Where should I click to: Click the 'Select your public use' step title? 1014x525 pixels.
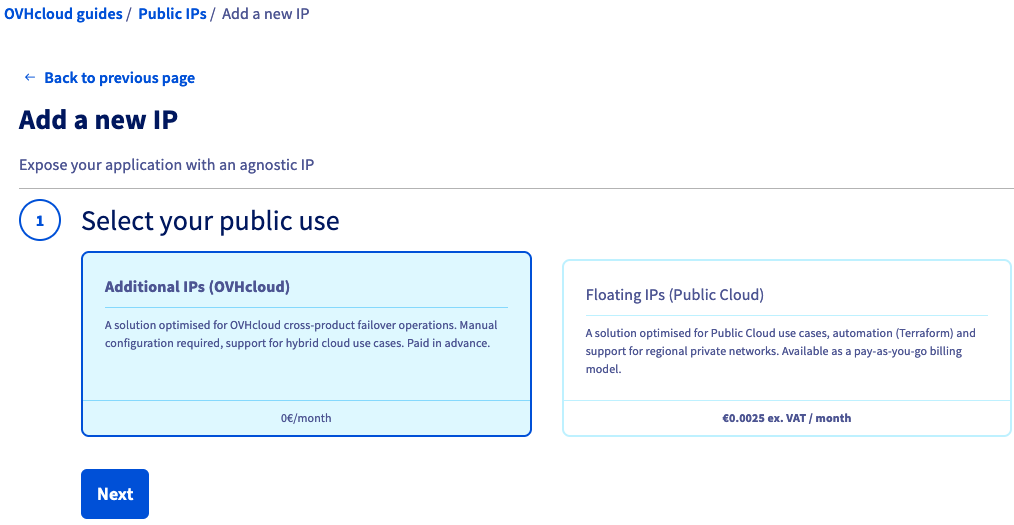pos(210,221)
